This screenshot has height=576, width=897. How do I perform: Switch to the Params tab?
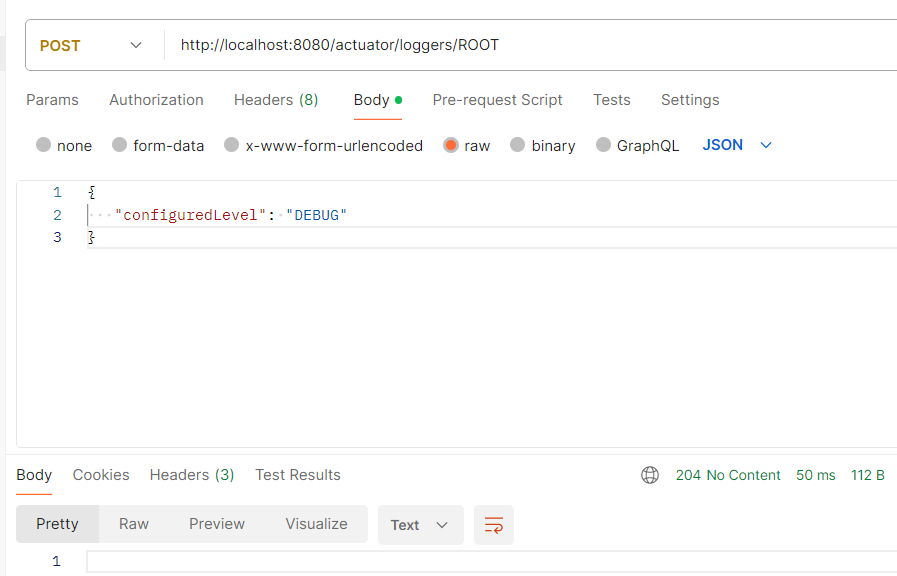pyautogui.click(x=53, y=100)
